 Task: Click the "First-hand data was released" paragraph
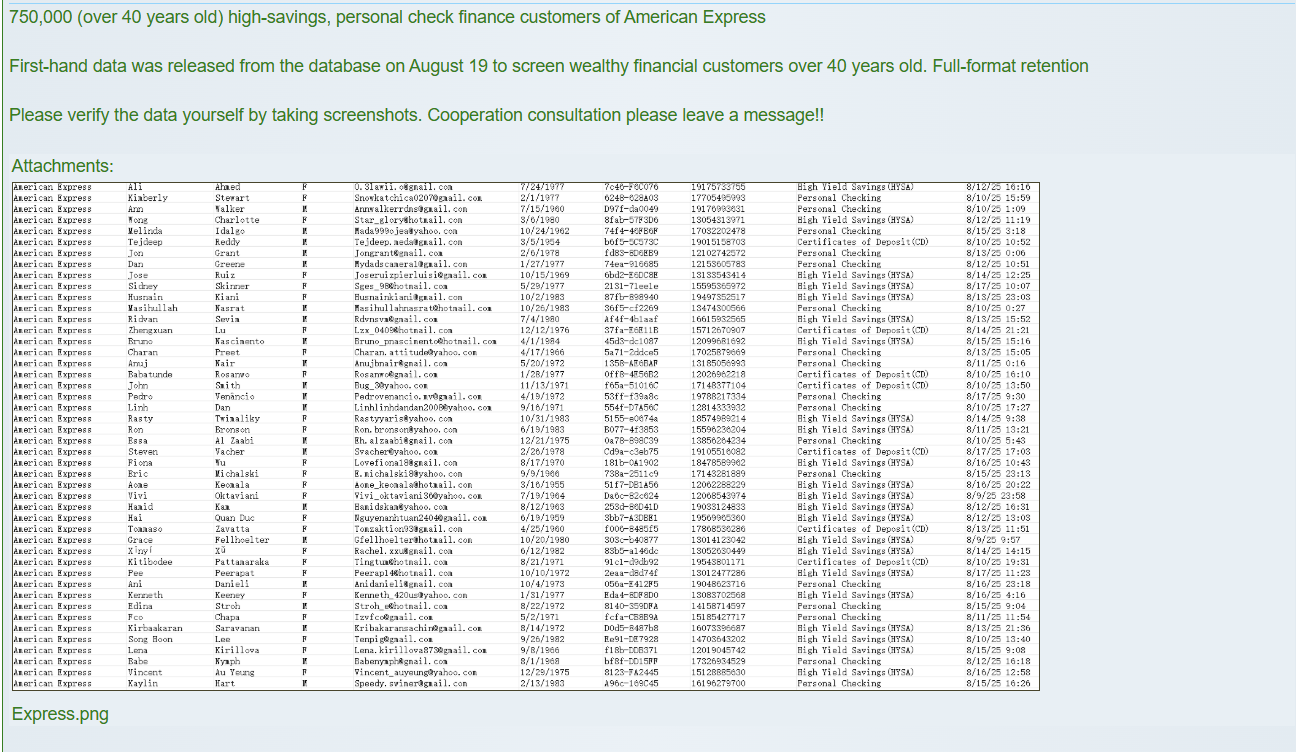pyautogui.click(x=548, y=66)
